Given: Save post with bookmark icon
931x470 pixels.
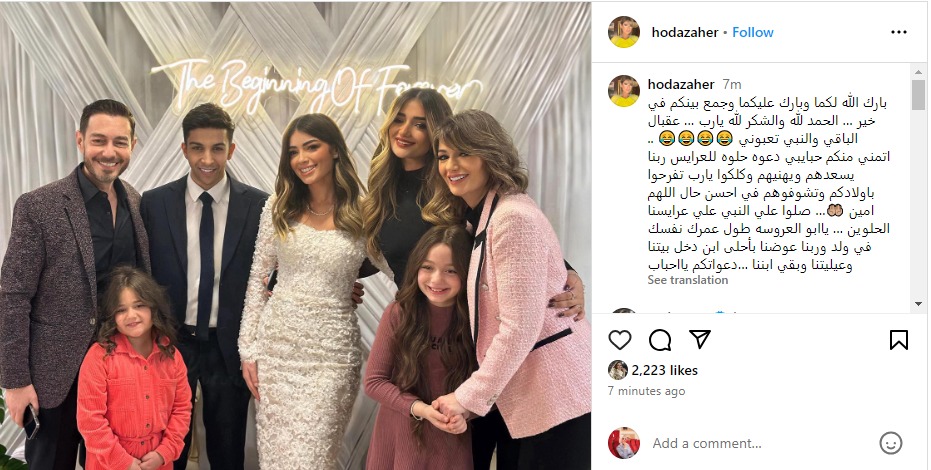Looking at the screenshot, I should tap(899, 340).
